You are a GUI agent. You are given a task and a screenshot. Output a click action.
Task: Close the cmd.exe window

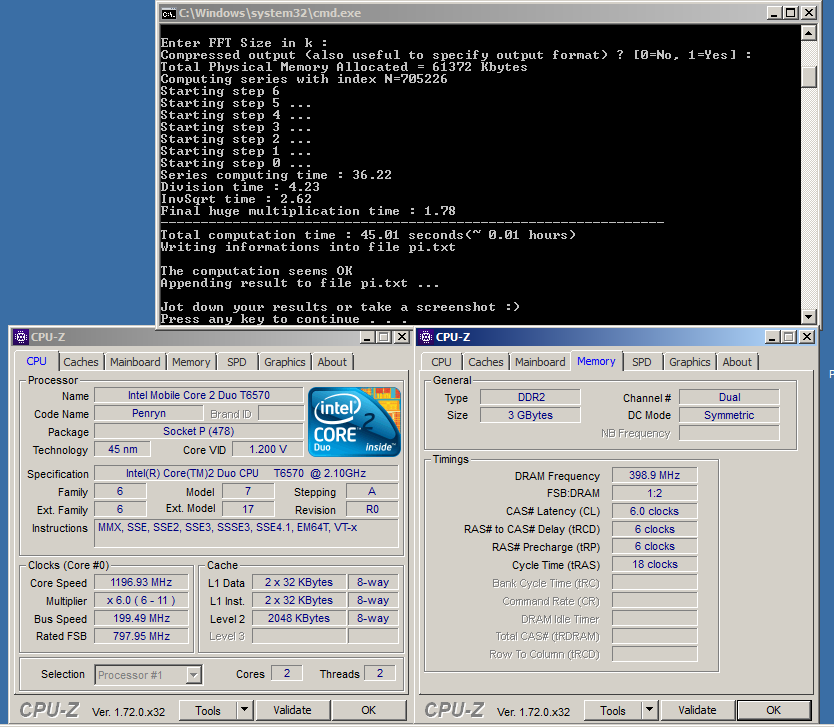(809, 13)
